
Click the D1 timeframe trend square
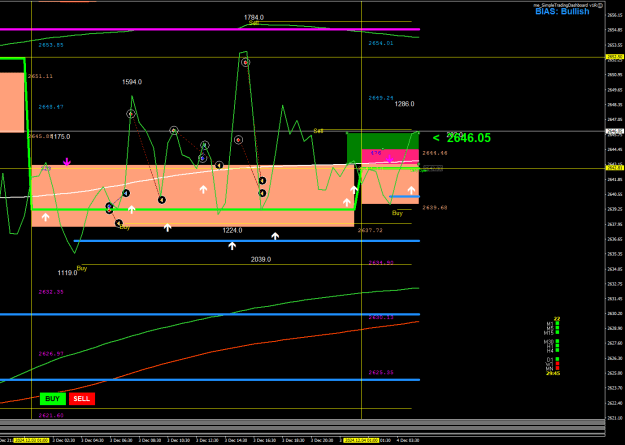(557, 359)
